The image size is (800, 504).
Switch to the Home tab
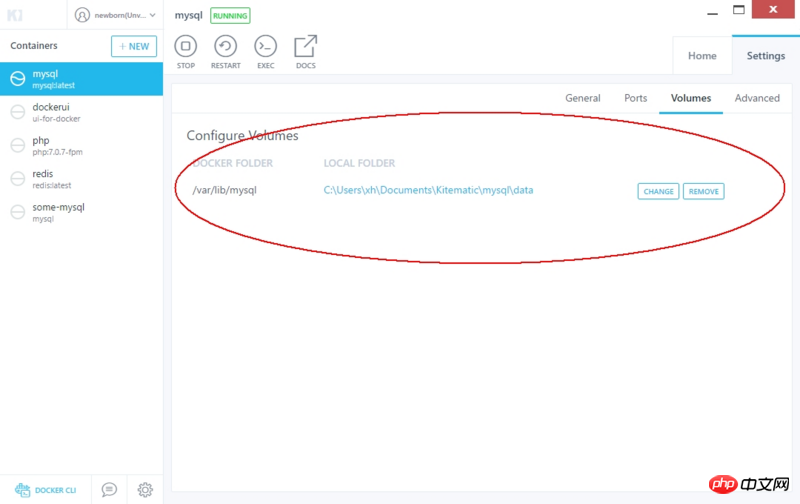pyautogui.click(x=702, y=56)
